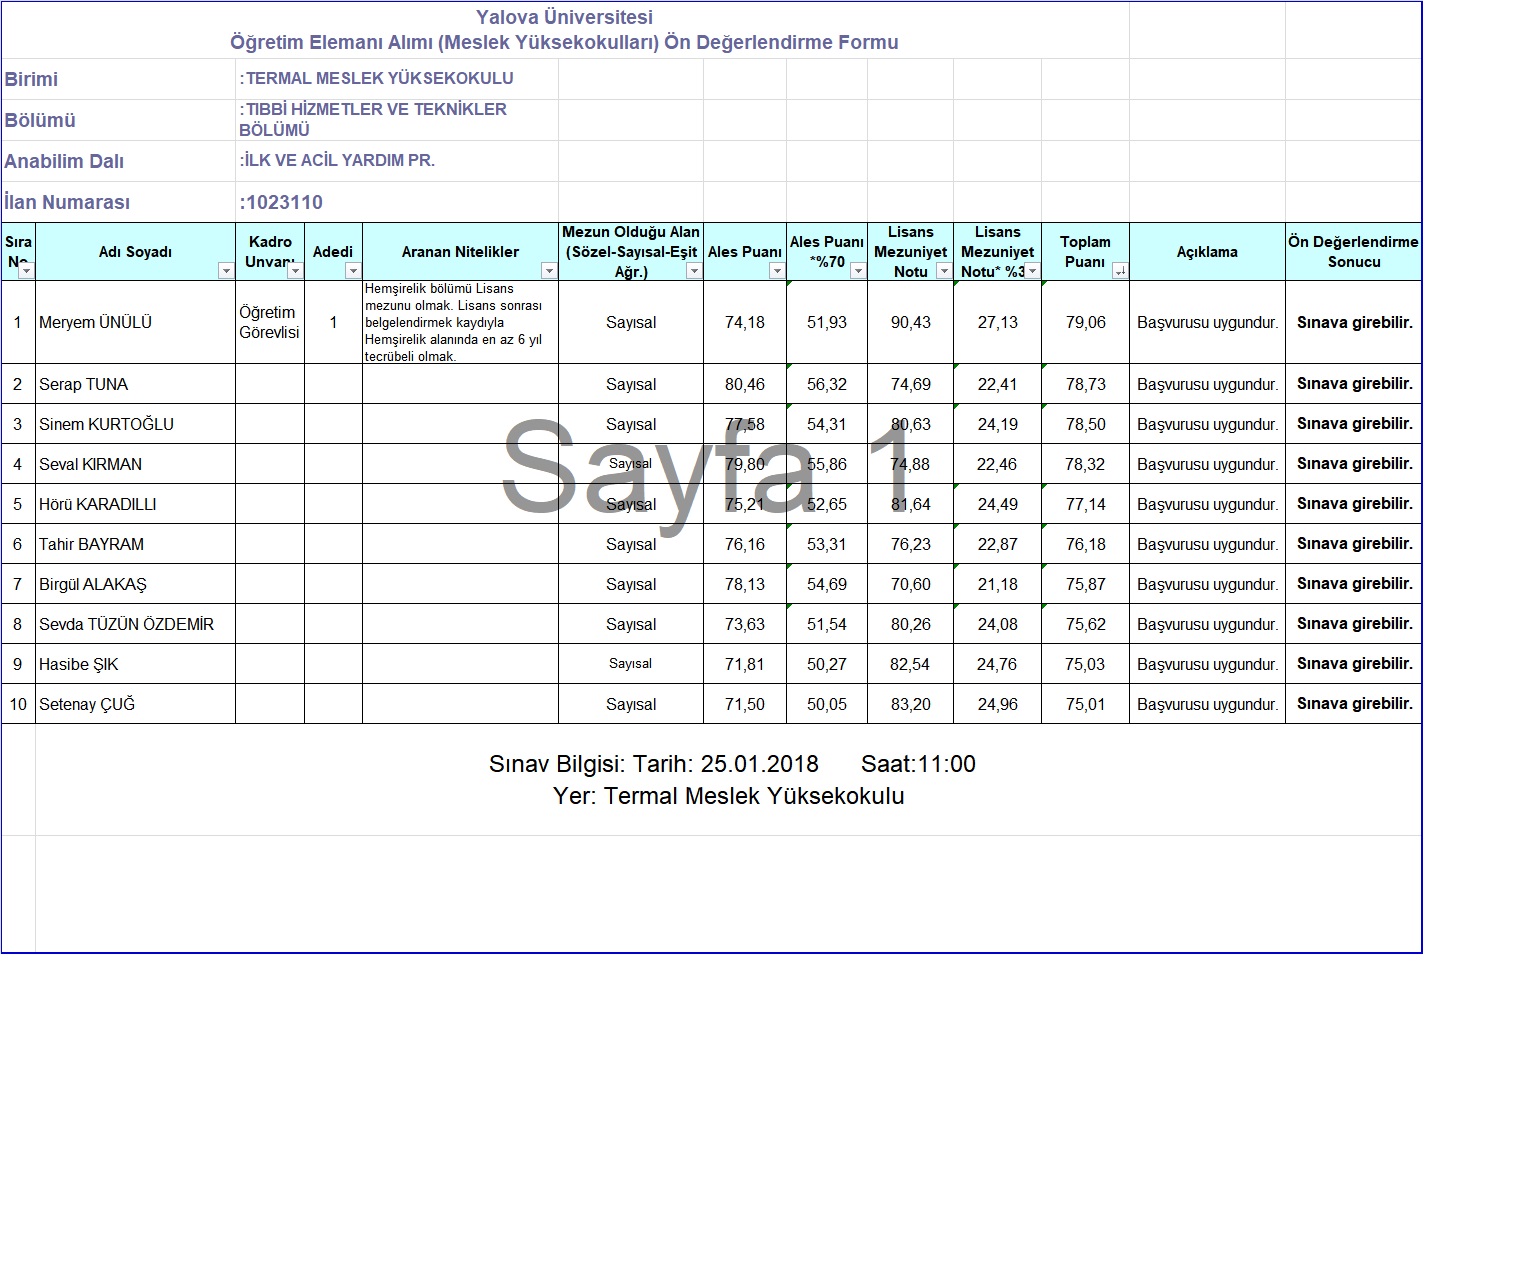The height and width of the screenshot is (1280, 1525).
Task: Select the İLK VE ACİL YARDIM PR. cell
Action: 396,161
